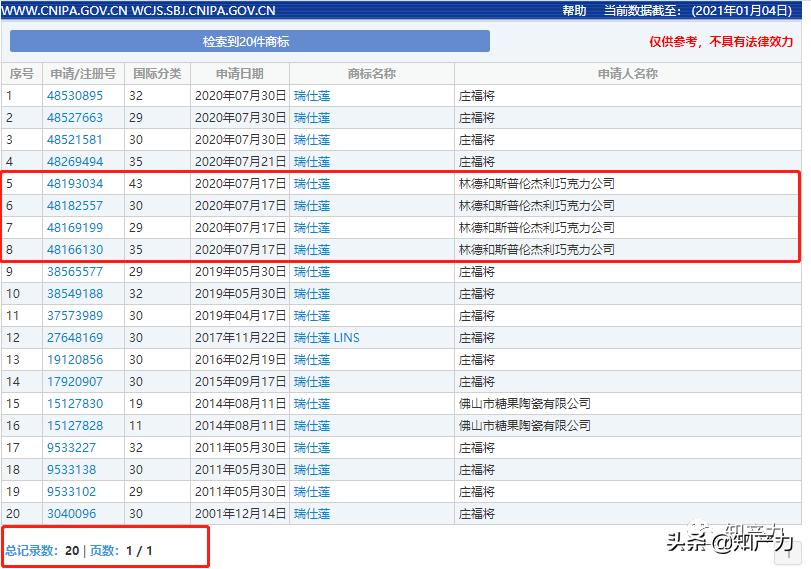Image resolution: width=811 pixels, height=569 pixels.
Task: Open registration number 48169199
Action: [75, 228]
